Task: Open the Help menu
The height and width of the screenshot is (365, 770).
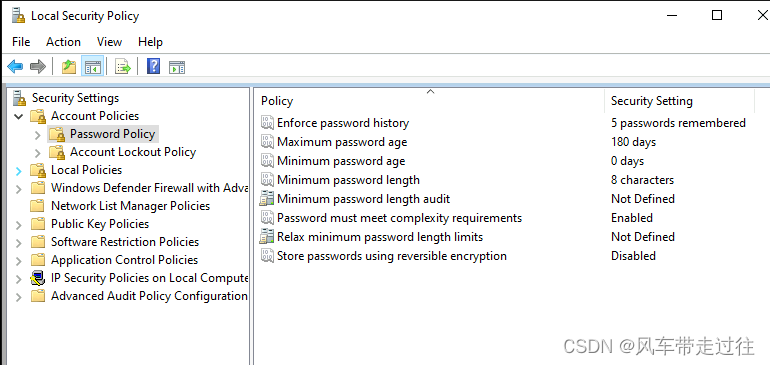Action: click(150, 42)
